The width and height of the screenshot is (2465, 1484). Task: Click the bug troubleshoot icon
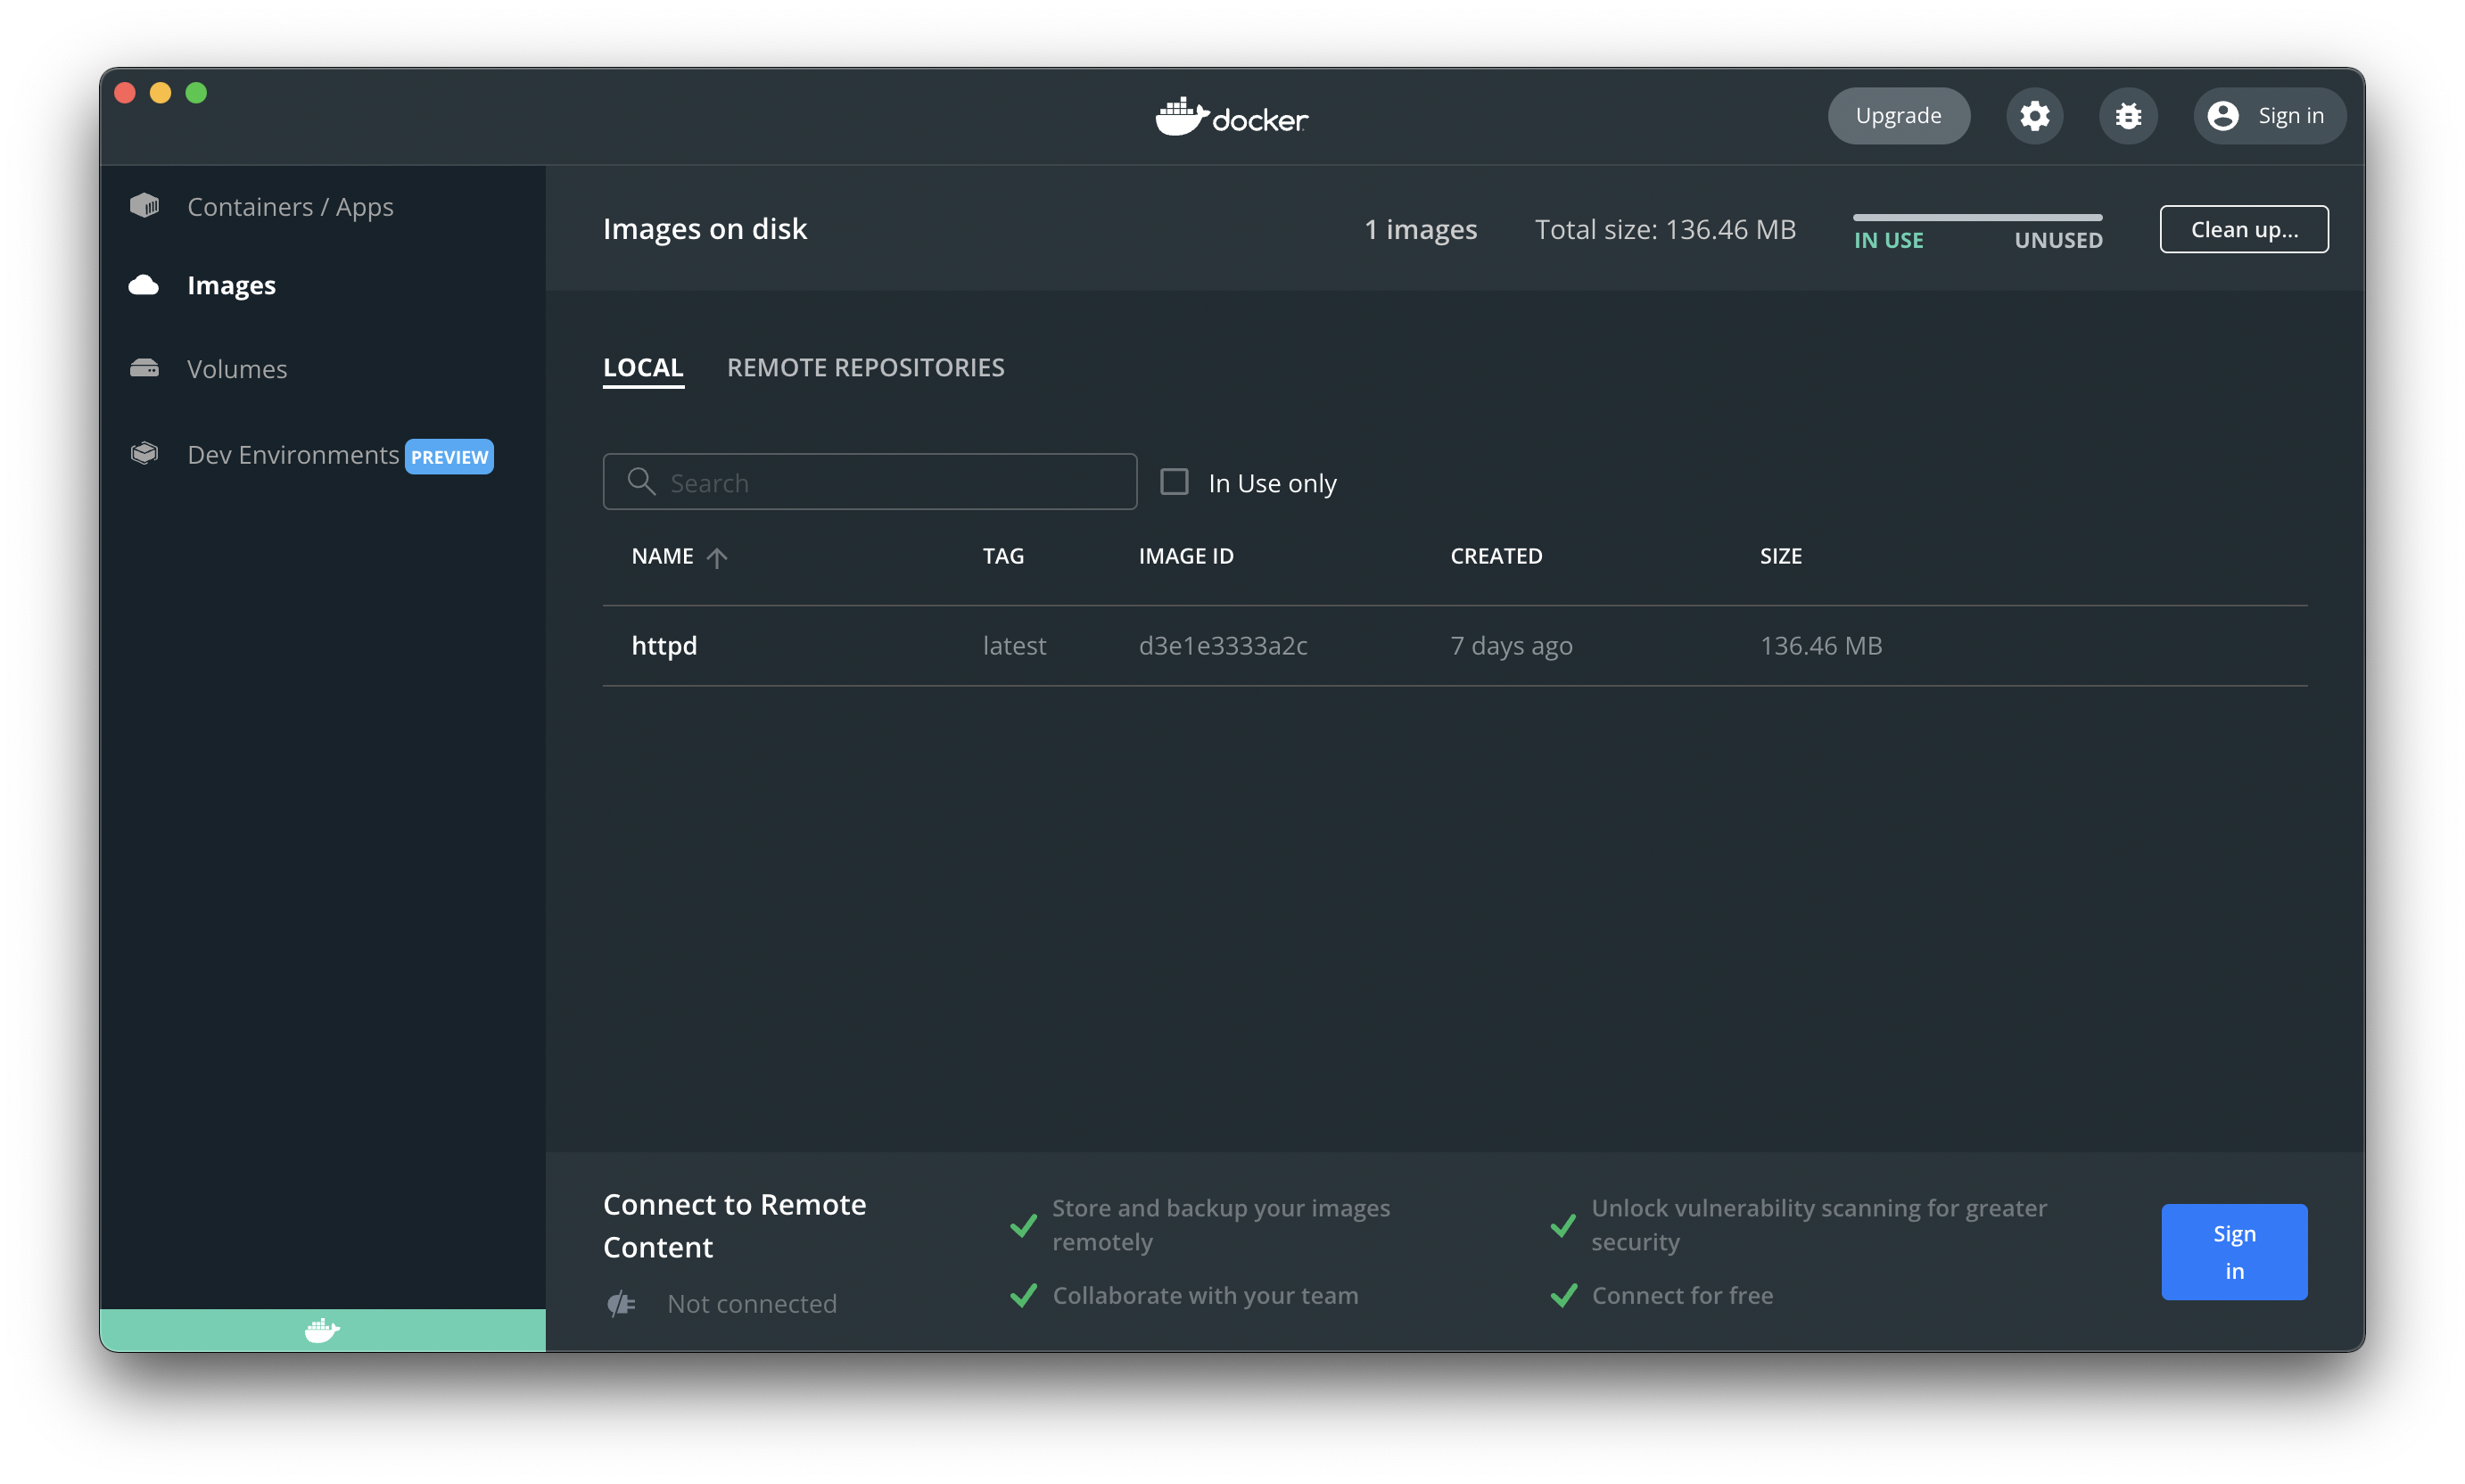click(x=2127, y=116)
